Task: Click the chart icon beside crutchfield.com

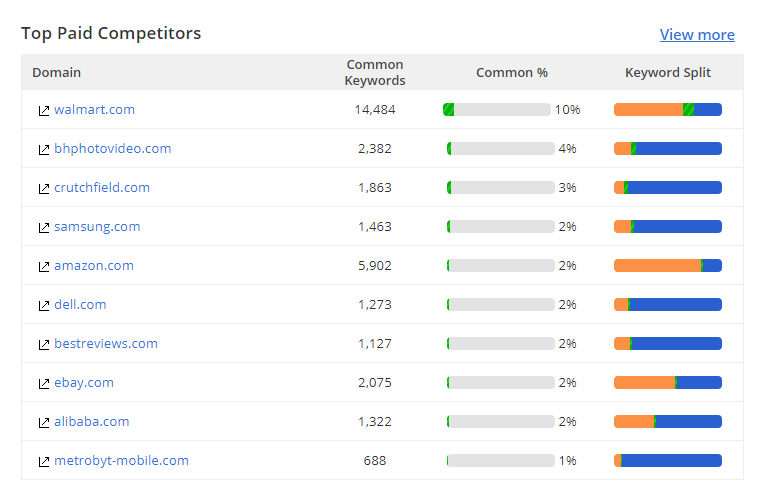Action: [44, 188]
